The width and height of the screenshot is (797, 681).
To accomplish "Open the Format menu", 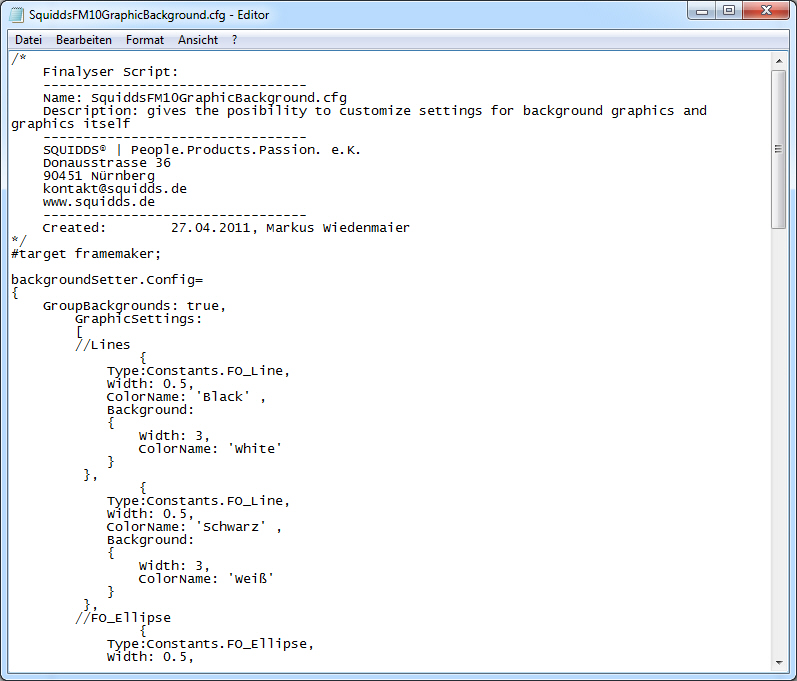I will 145,40.
